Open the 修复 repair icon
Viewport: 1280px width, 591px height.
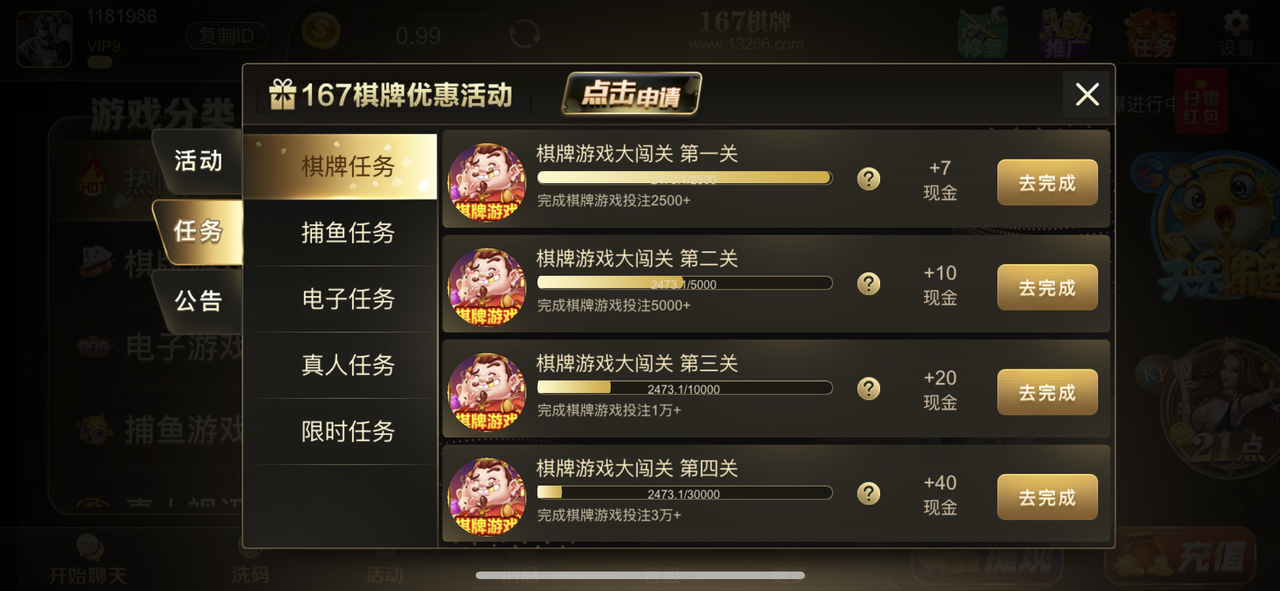pos(982,34)
